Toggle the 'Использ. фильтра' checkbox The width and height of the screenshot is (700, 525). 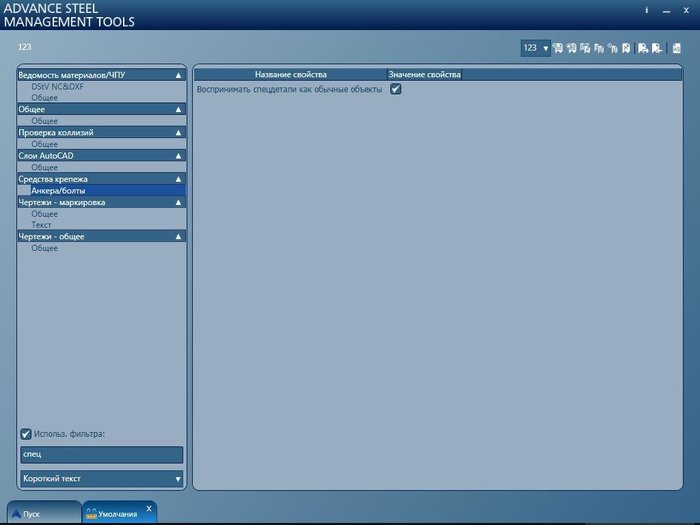click(x=26, y=434)
